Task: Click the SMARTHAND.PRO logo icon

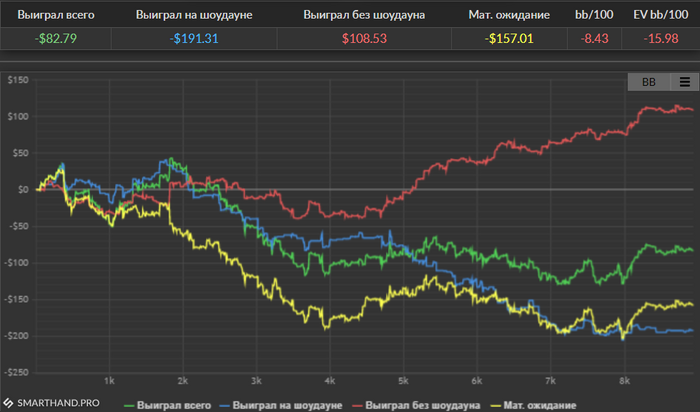Action: coord(8,403)
